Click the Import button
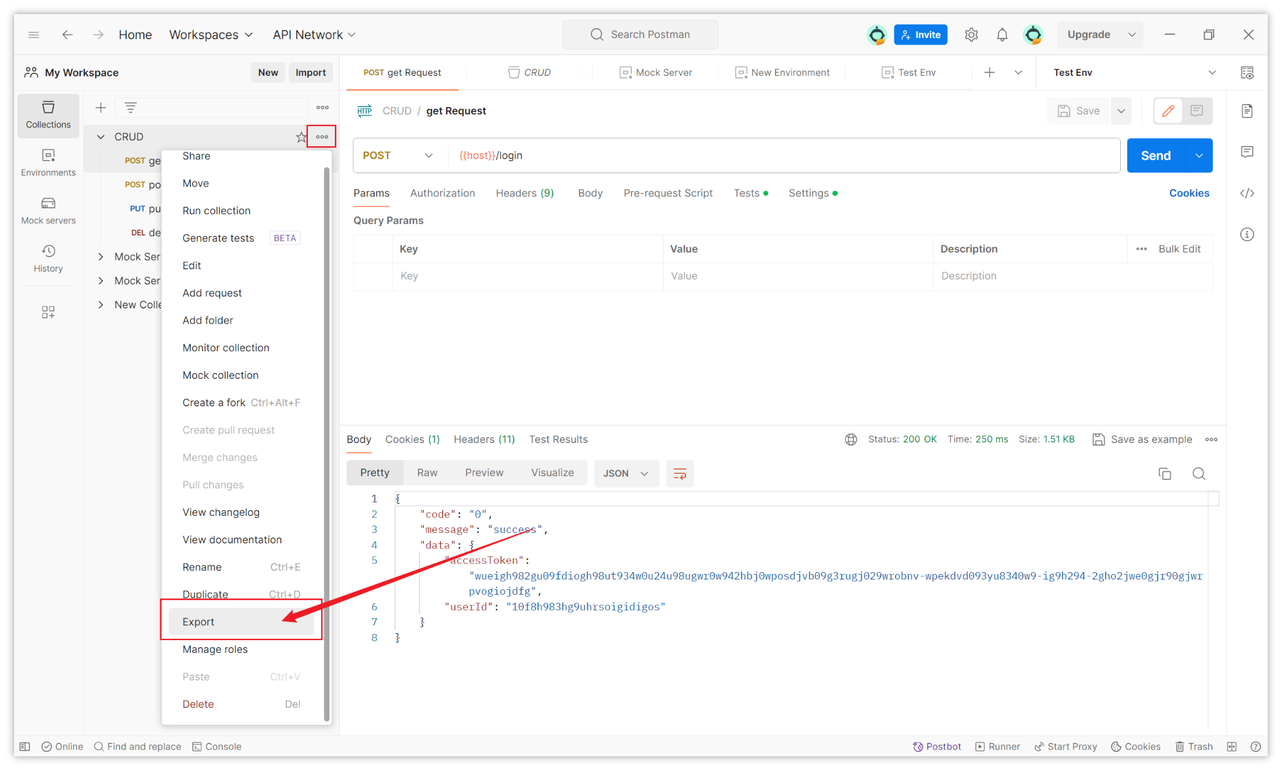 click(311, 72)
